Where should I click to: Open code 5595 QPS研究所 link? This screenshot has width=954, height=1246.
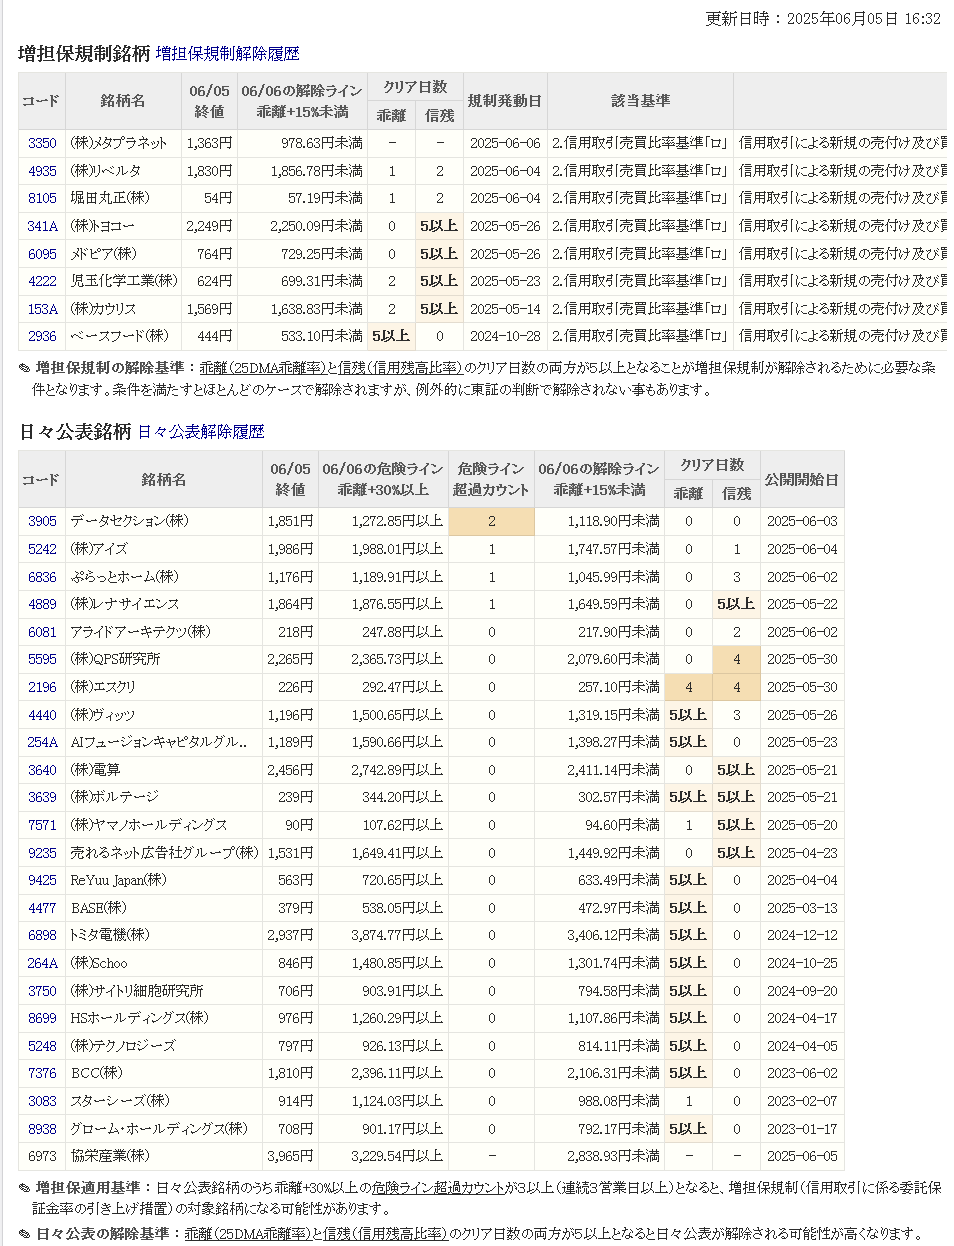click(x=42, y=660)
